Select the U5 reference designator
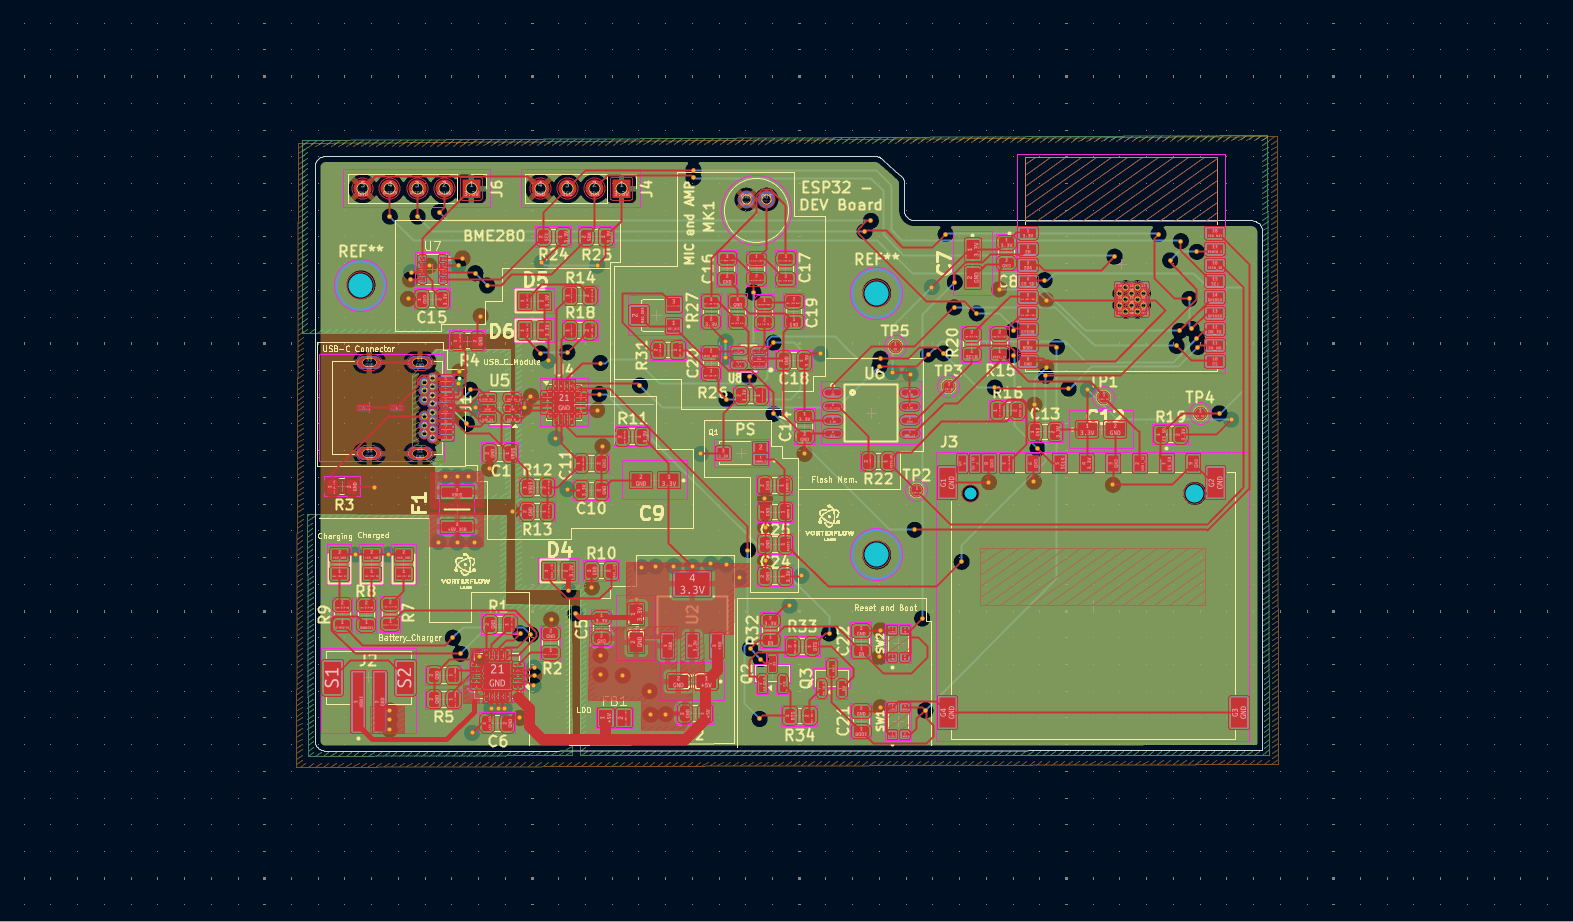Viewport: 1573px width, 922px height. pyautogui.click(x=499, y=380)
